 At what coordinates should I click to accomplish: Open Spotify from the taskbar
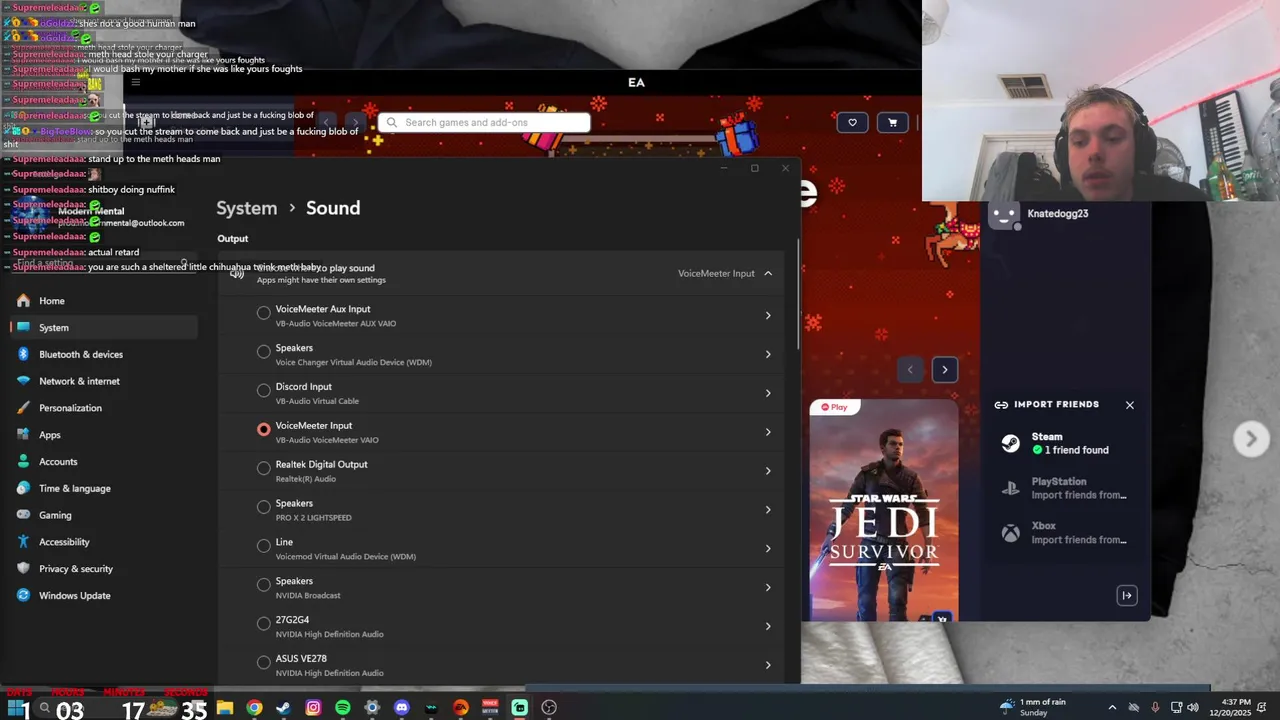pyautogui.click(x=343, y=708)
